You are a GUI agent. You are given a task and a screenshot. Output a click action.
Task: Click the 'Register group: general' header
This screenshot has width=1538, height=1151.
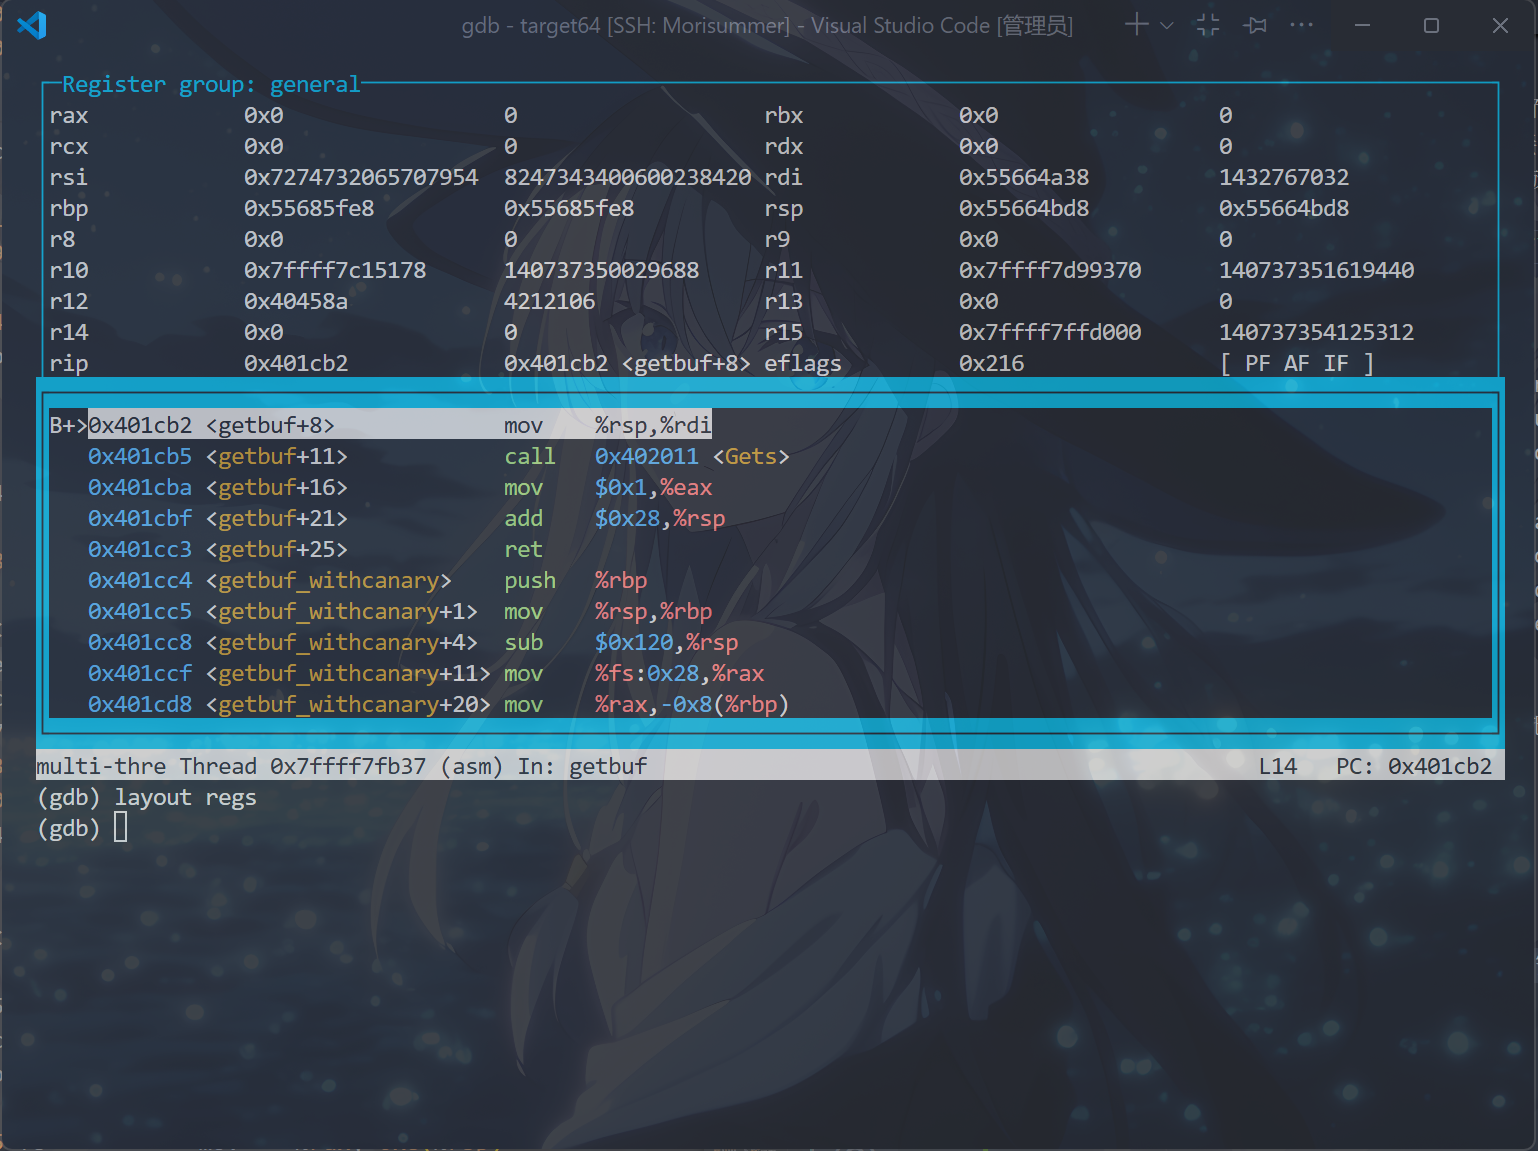[210, 85]
